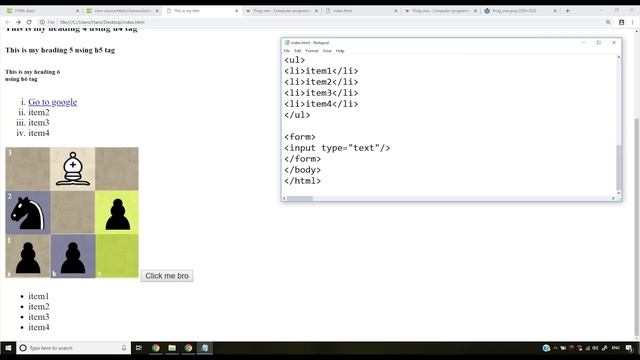Click the taskbar 'Type here to search' box
This screenshot has width=640, height=360.
73,348
